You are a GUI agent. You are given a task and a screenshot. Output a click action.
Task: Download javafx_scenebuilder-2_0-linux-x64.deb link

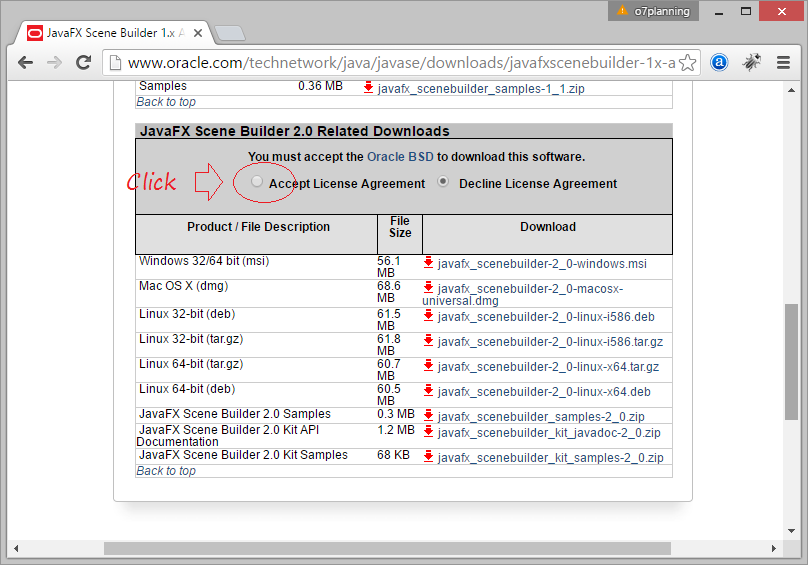tap(544, 392)
